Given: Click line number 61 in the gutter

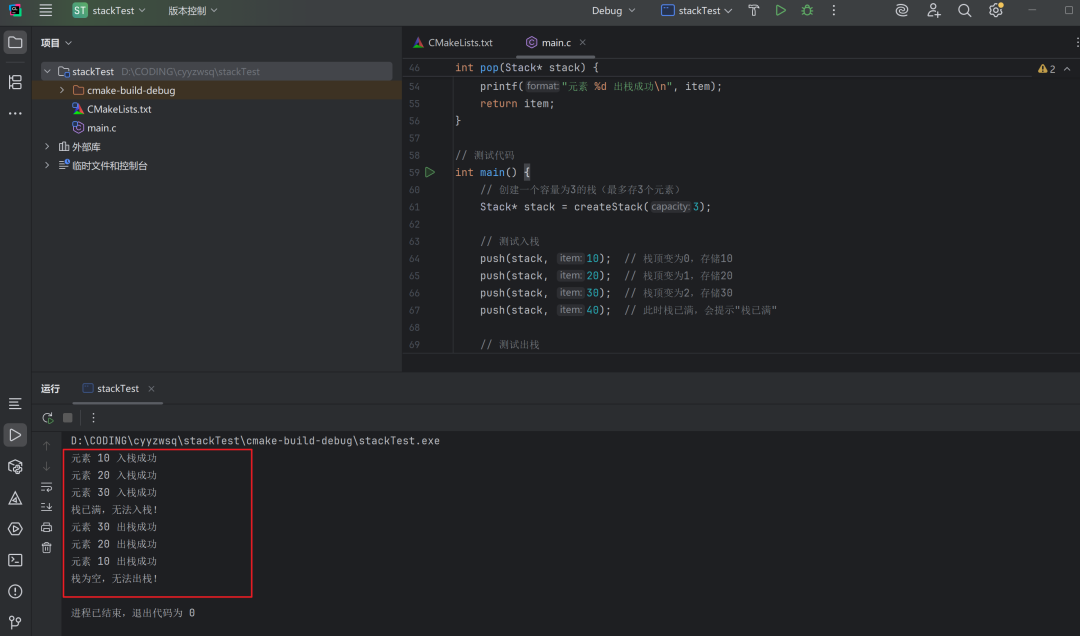Looking at the screenshot, I should 414,207.
